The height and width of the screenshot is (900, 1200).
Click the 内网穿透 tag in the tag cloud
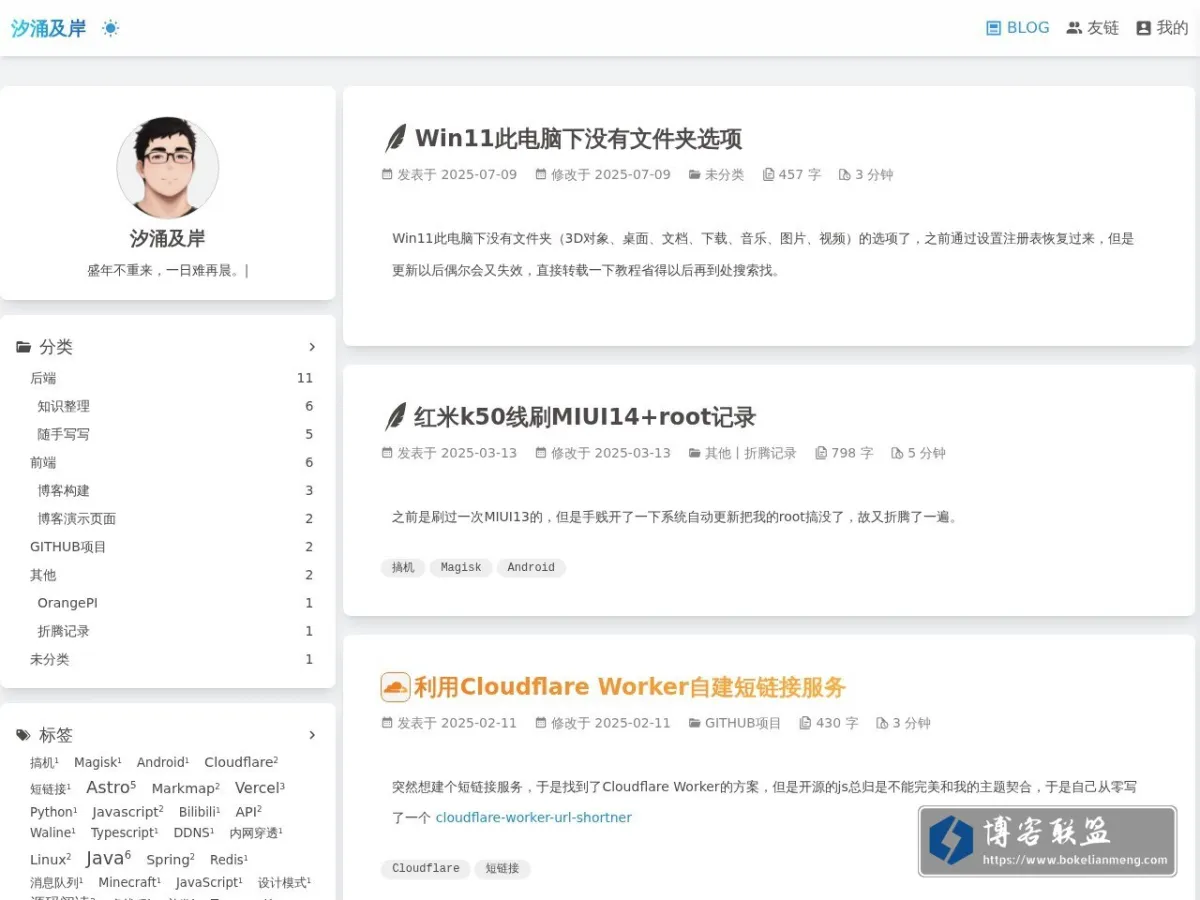click(256, 833)
